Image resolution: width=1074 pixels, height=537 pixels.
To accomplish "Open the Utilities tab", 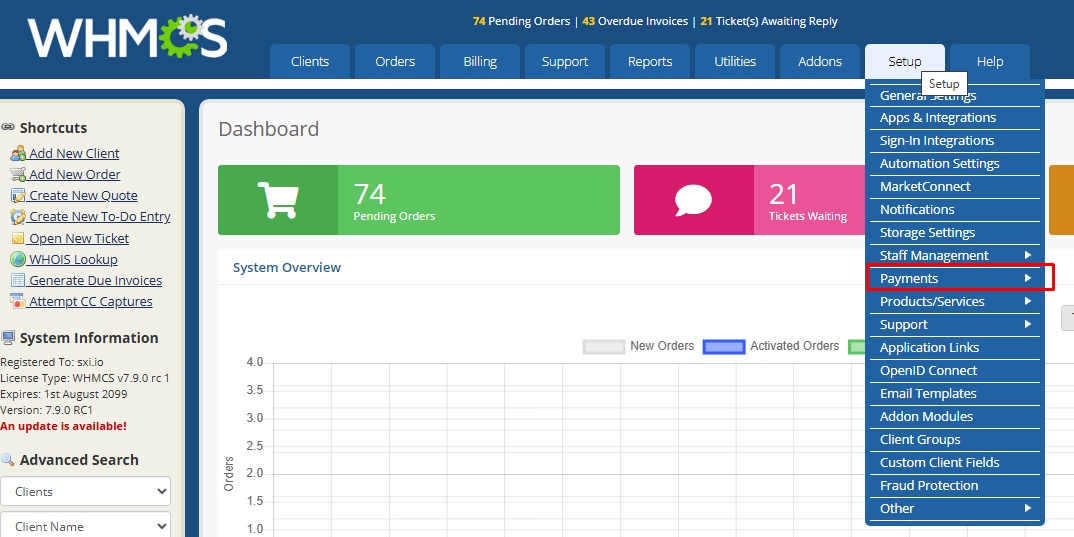I will [734, 62].
